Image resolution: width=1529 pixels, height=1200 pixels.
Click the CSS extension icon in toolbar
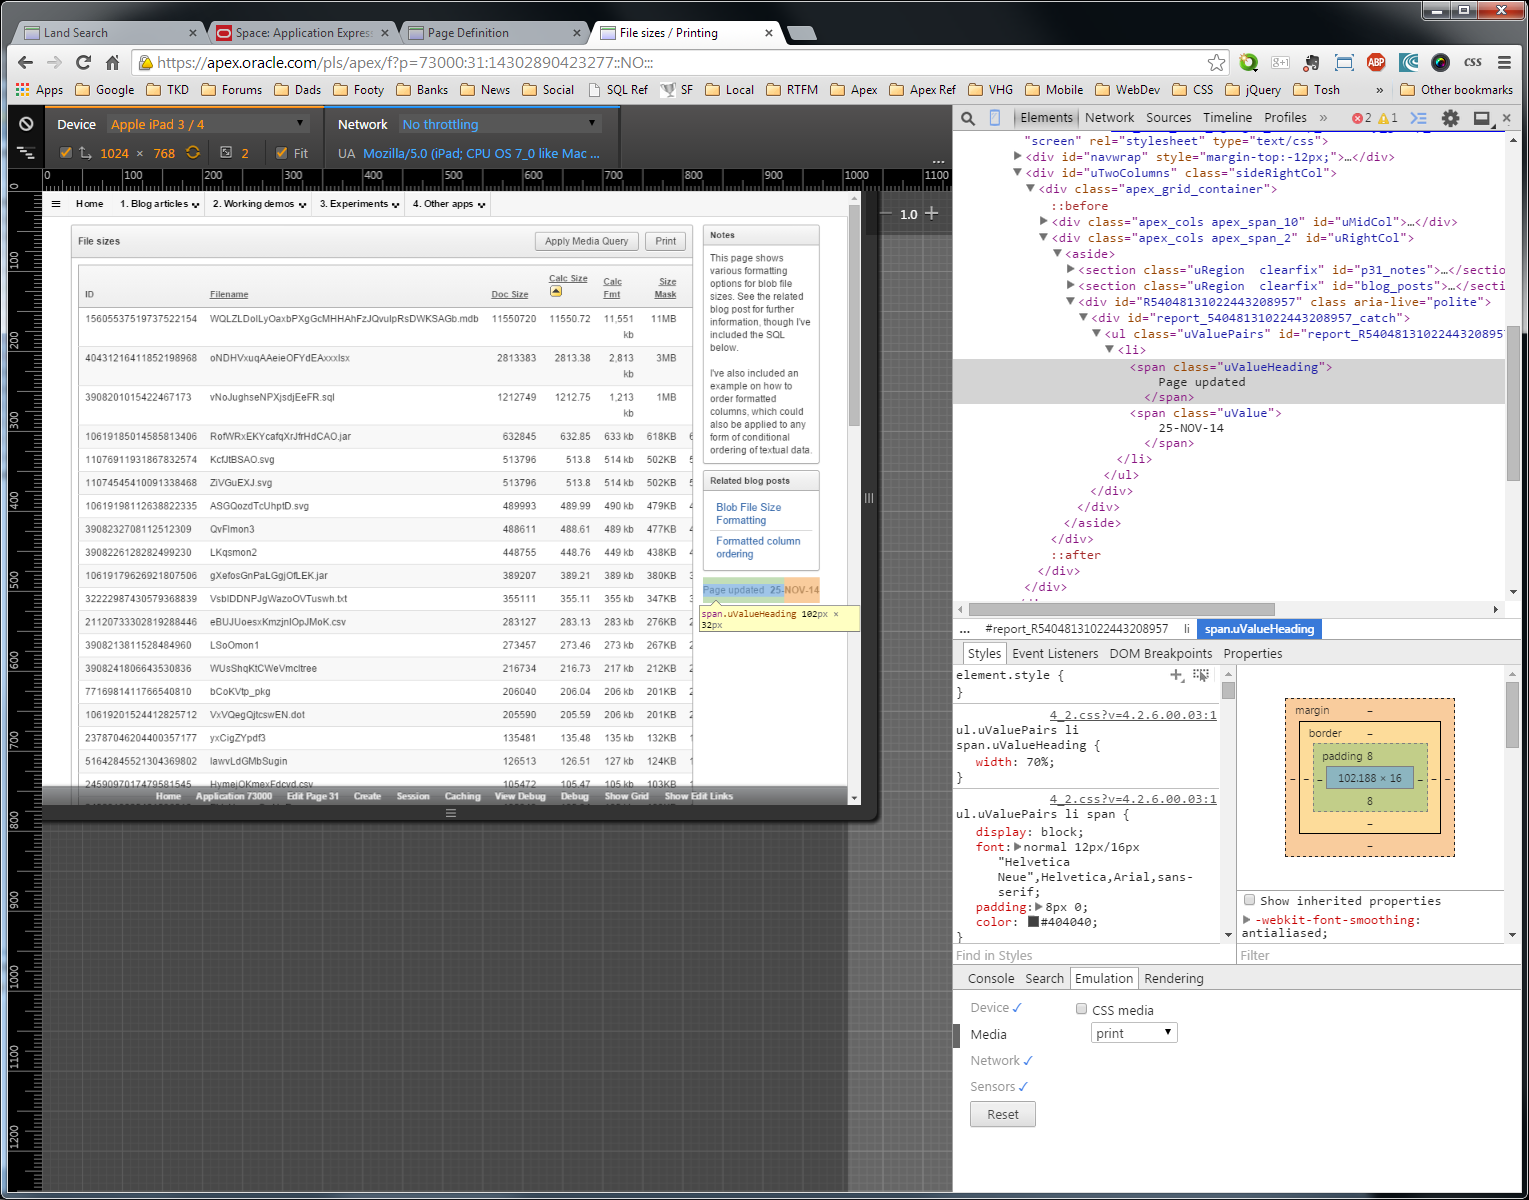point(1472,62)
